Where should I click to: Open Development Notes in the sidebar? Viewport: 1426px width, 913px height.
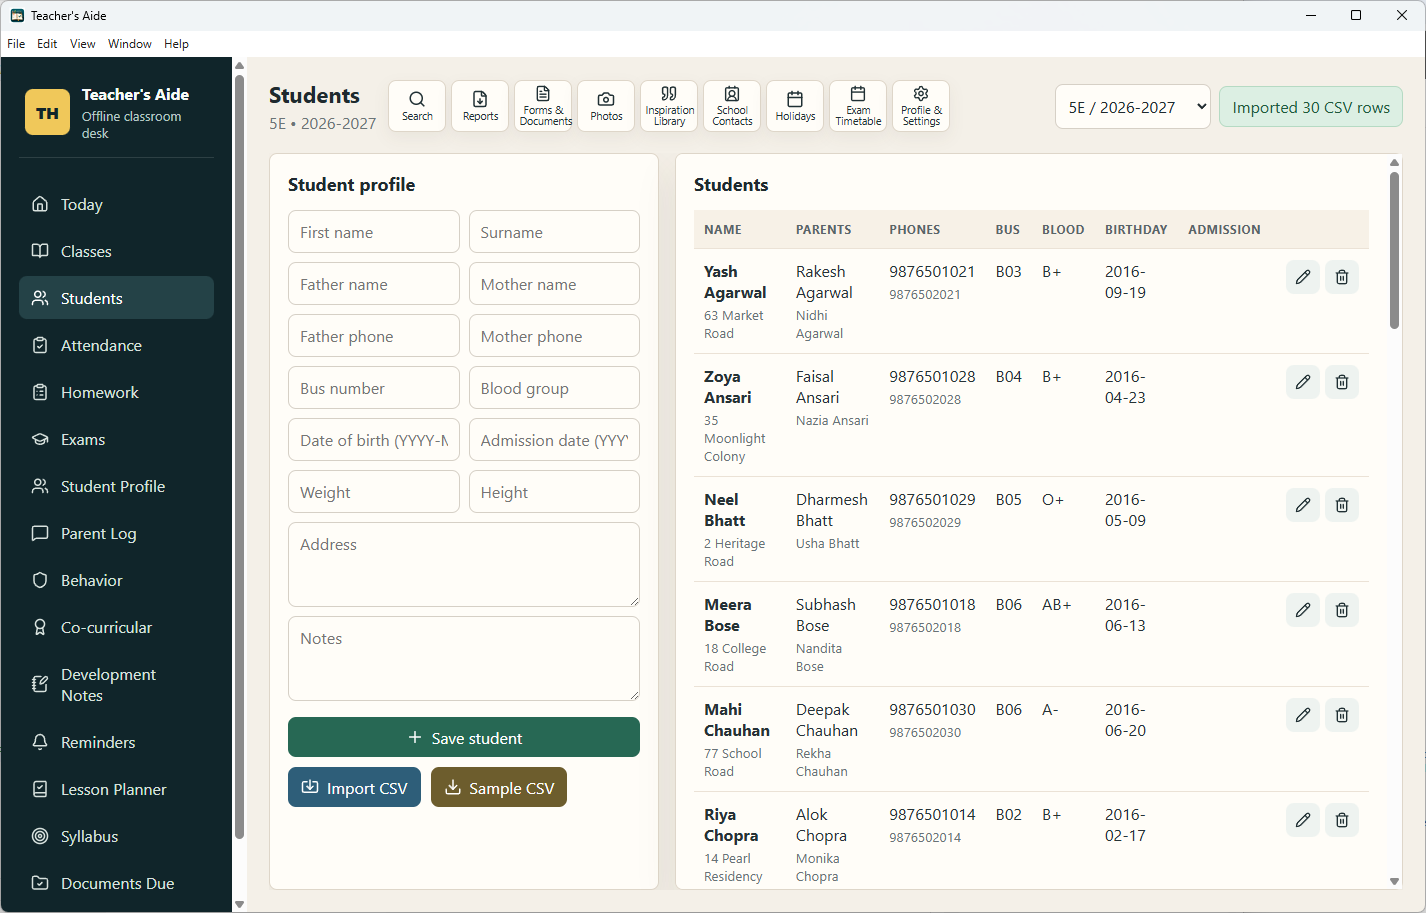coord(116,685)
